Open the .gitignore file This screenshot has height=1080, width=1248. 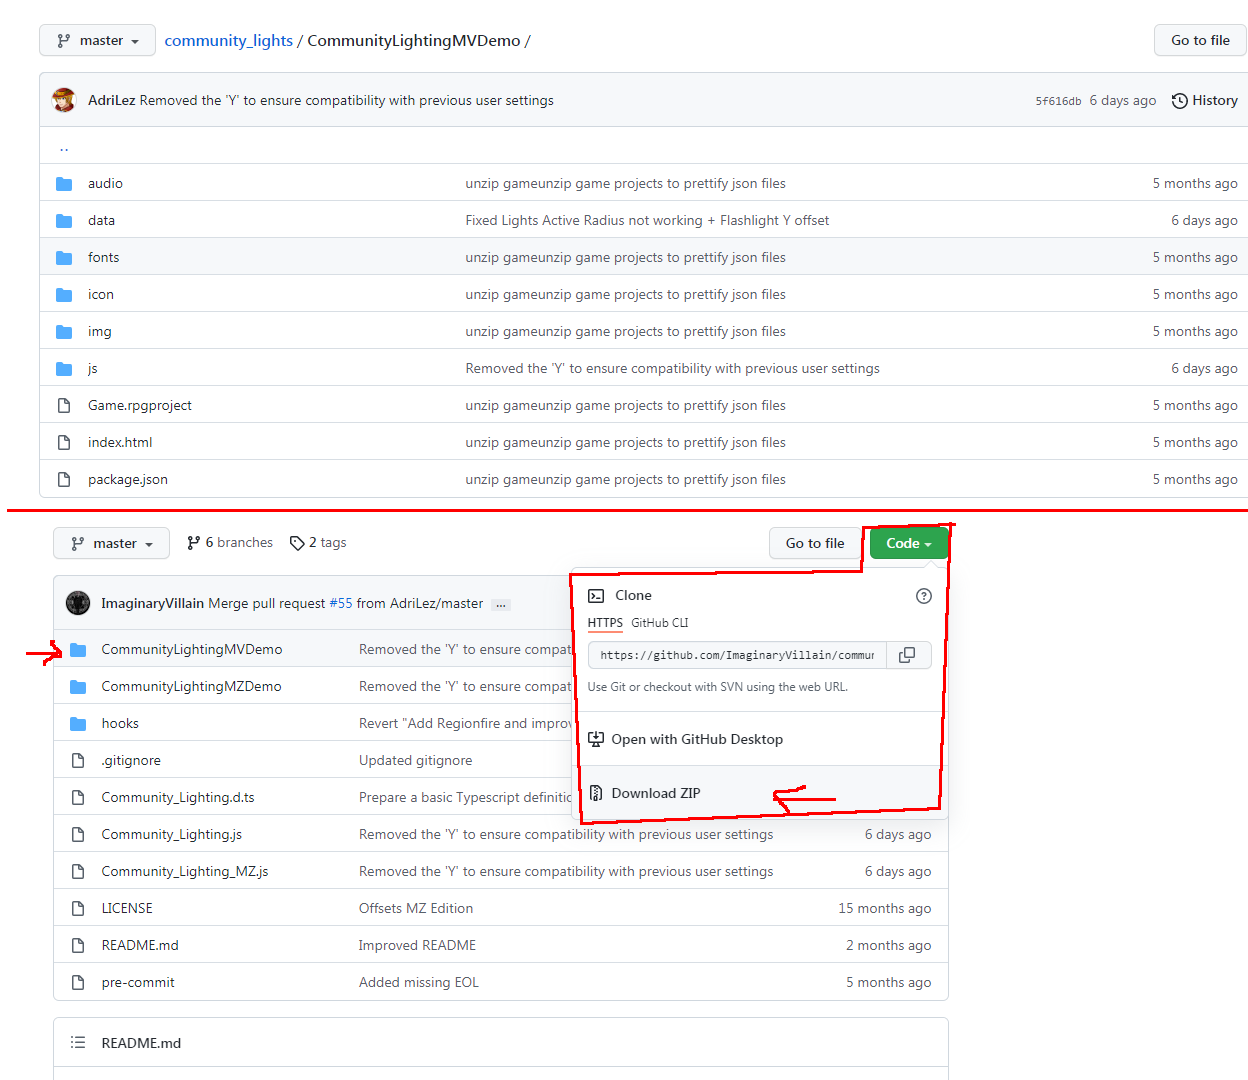tap(131, 760)
